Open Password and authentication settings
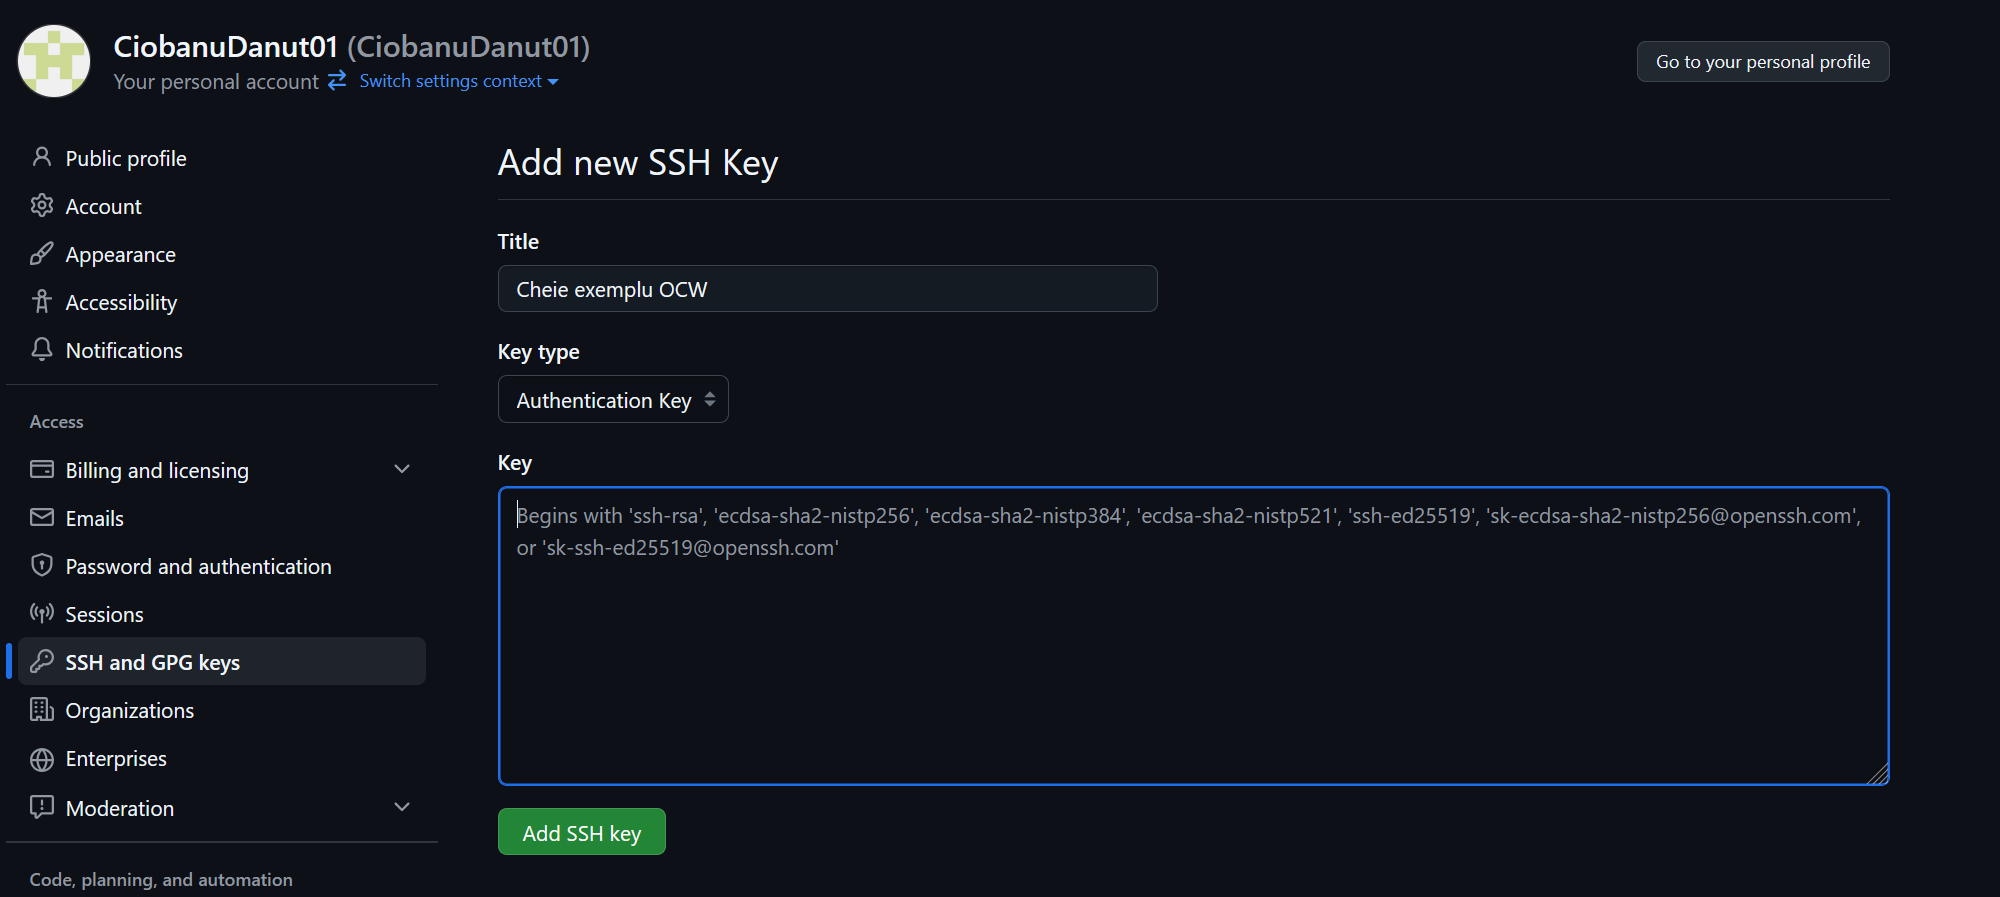The width and height of the screenshot is (2000, 897). (x=198, y=567)
